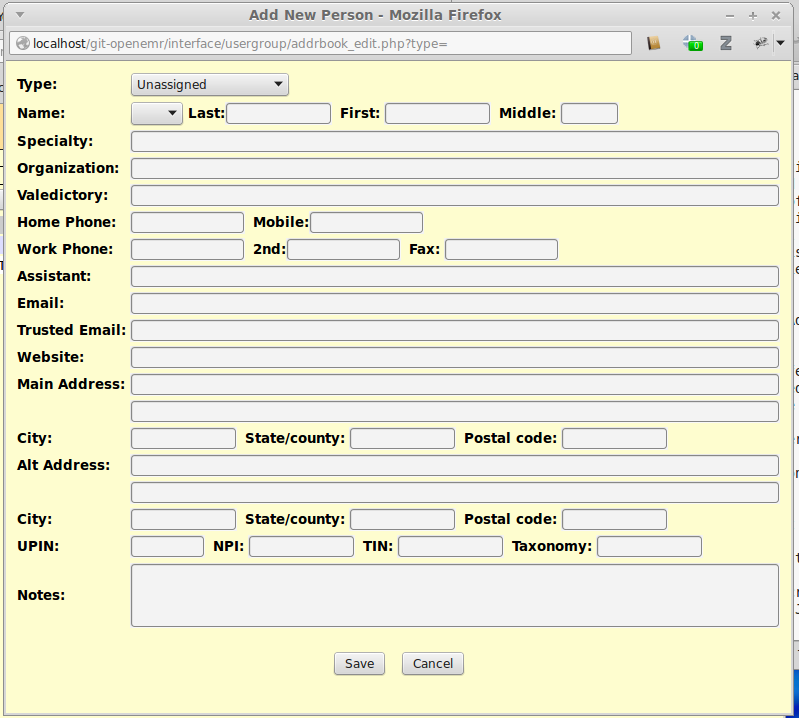
Task: Open the window menu arrow in title bar
Action: pyautogui.click(x=20, y=15)
